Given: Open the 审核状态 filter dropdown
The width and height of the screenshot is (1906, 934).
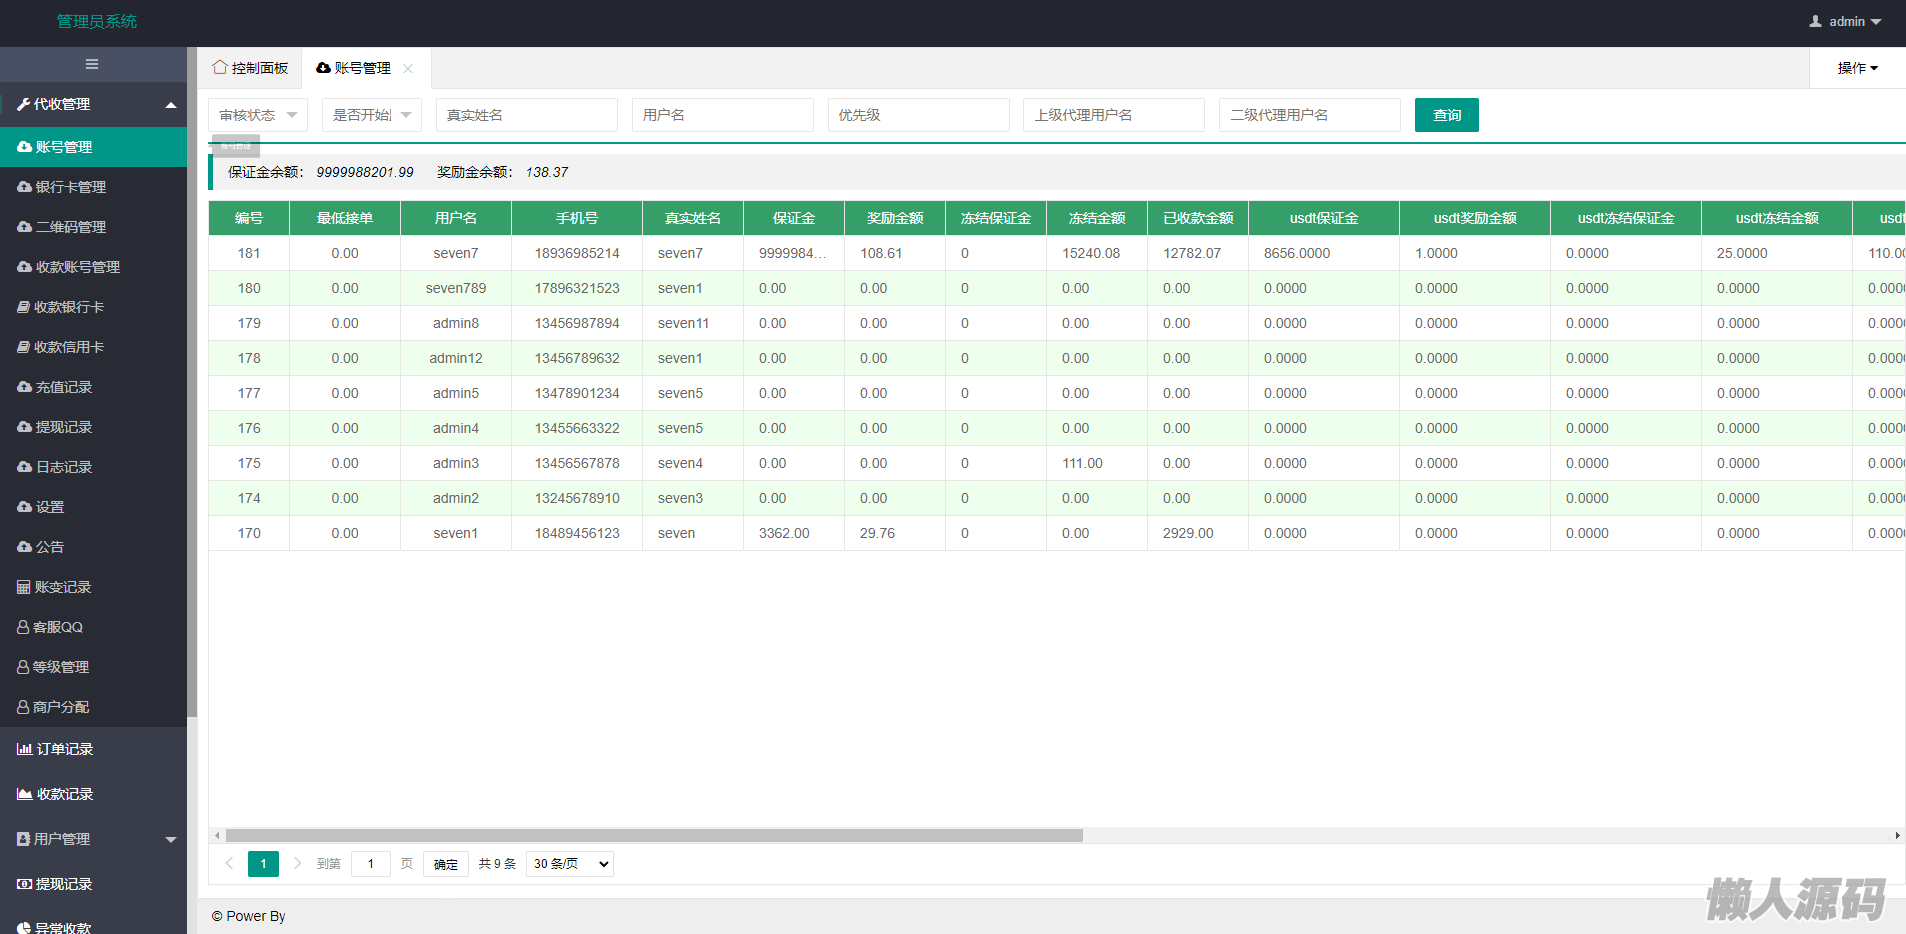Looking at the screenshot, I should 258,115.
